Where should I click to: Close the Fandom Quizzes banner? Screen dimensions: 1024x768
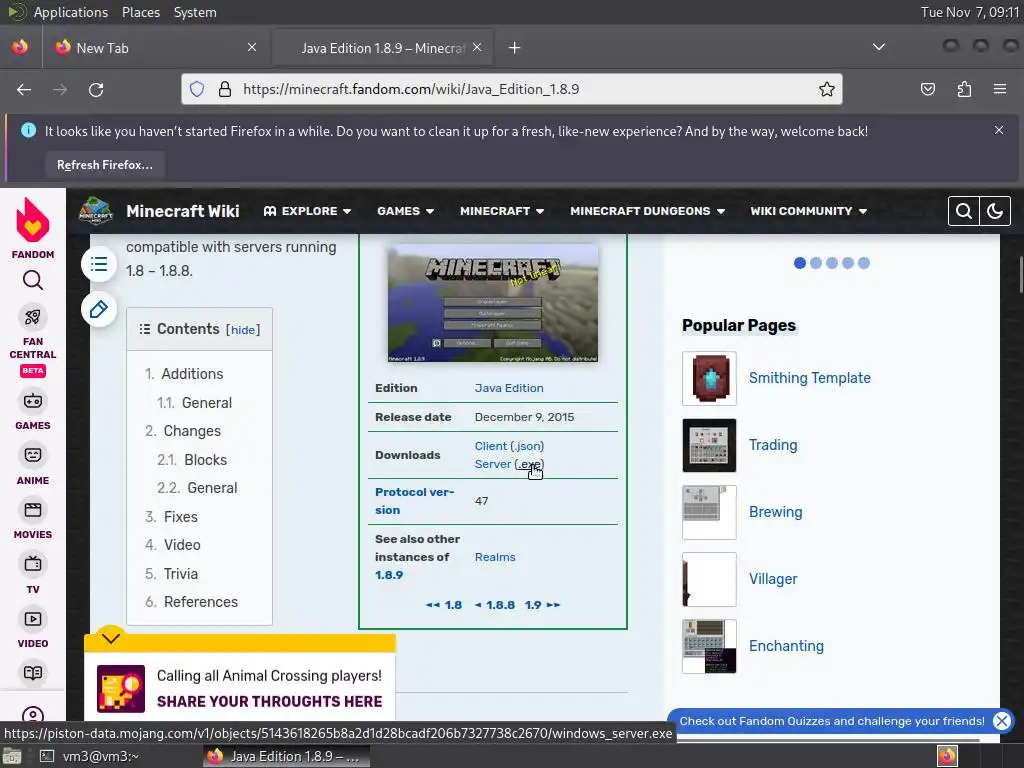[1001, 721]
